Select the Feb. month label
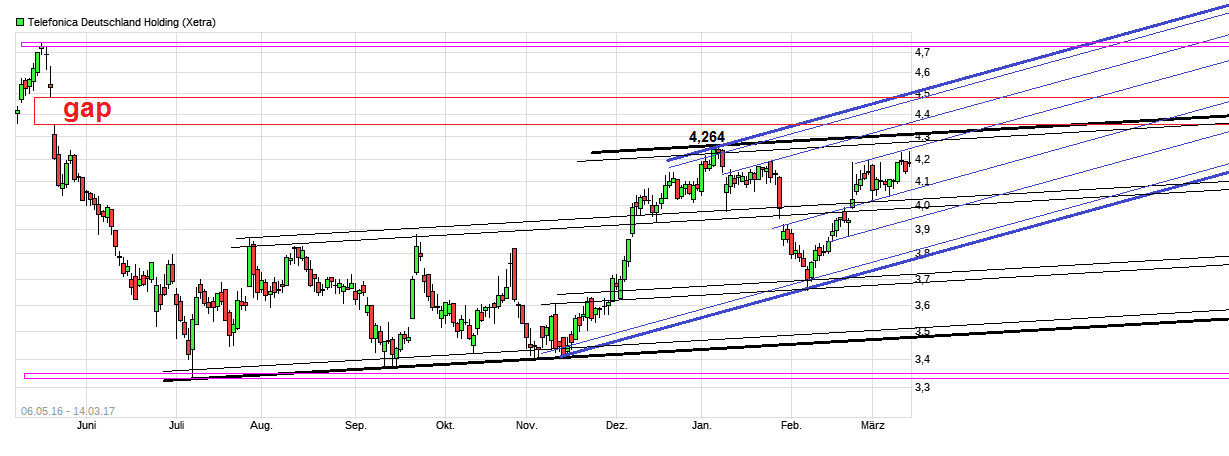The height and width of the screenshot is (456, 1229). (x=791, y=426)
